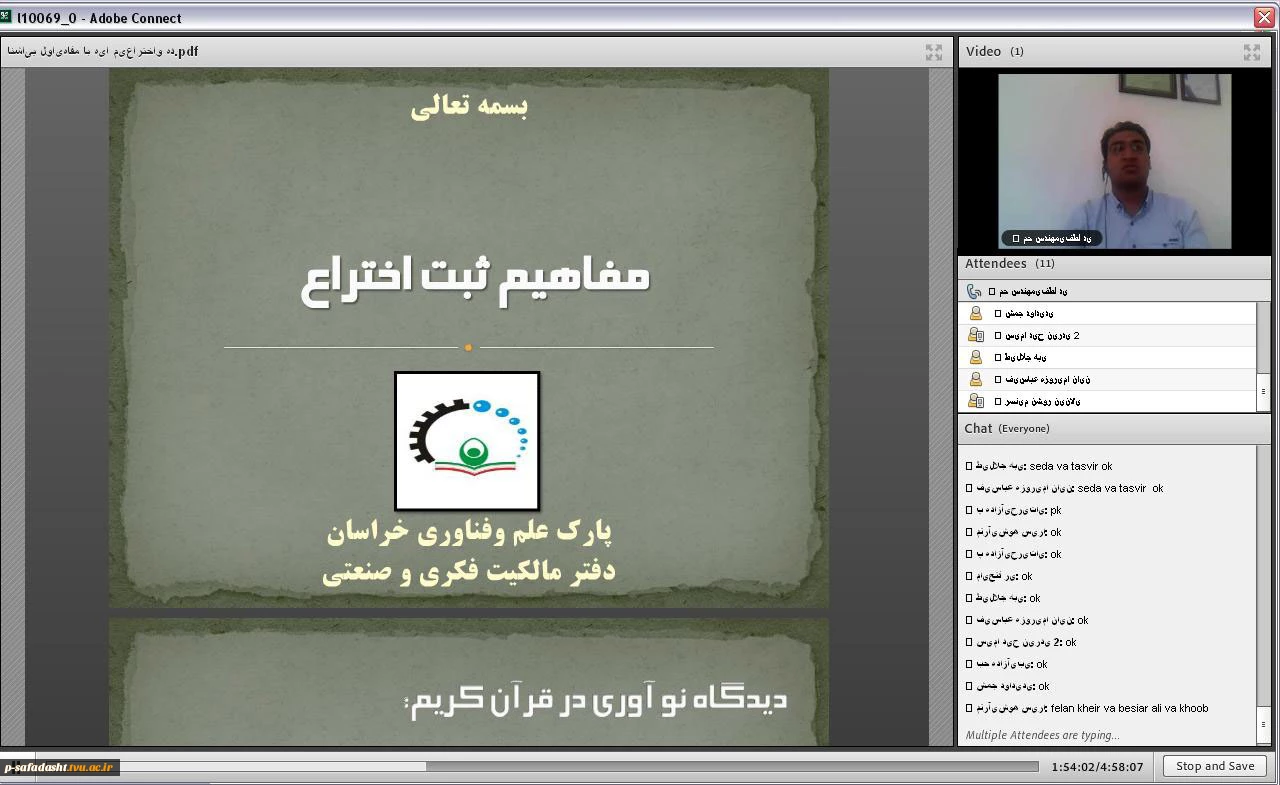Click the science park gear logo on the slide

click(467, 440)
